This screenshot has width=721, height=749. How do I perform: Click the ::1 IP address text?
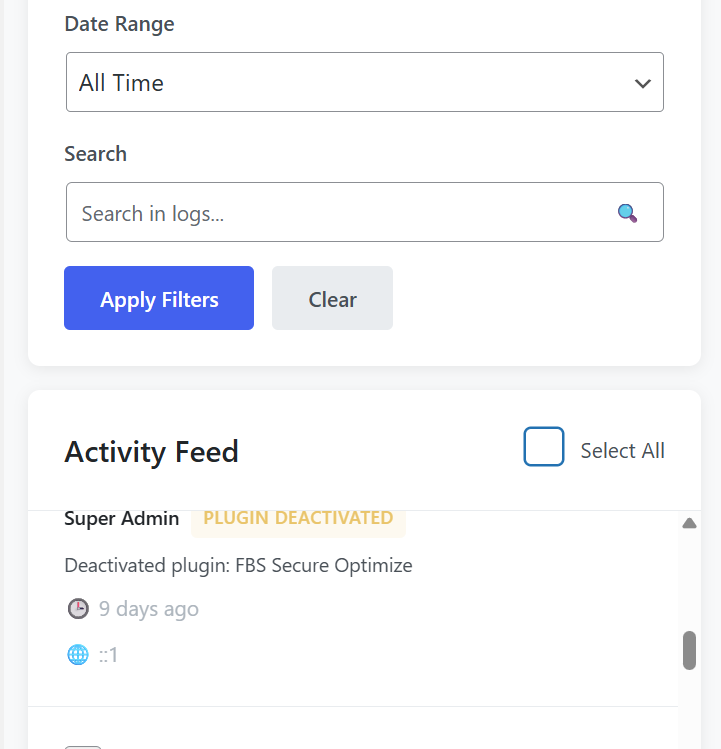(108, 655)
